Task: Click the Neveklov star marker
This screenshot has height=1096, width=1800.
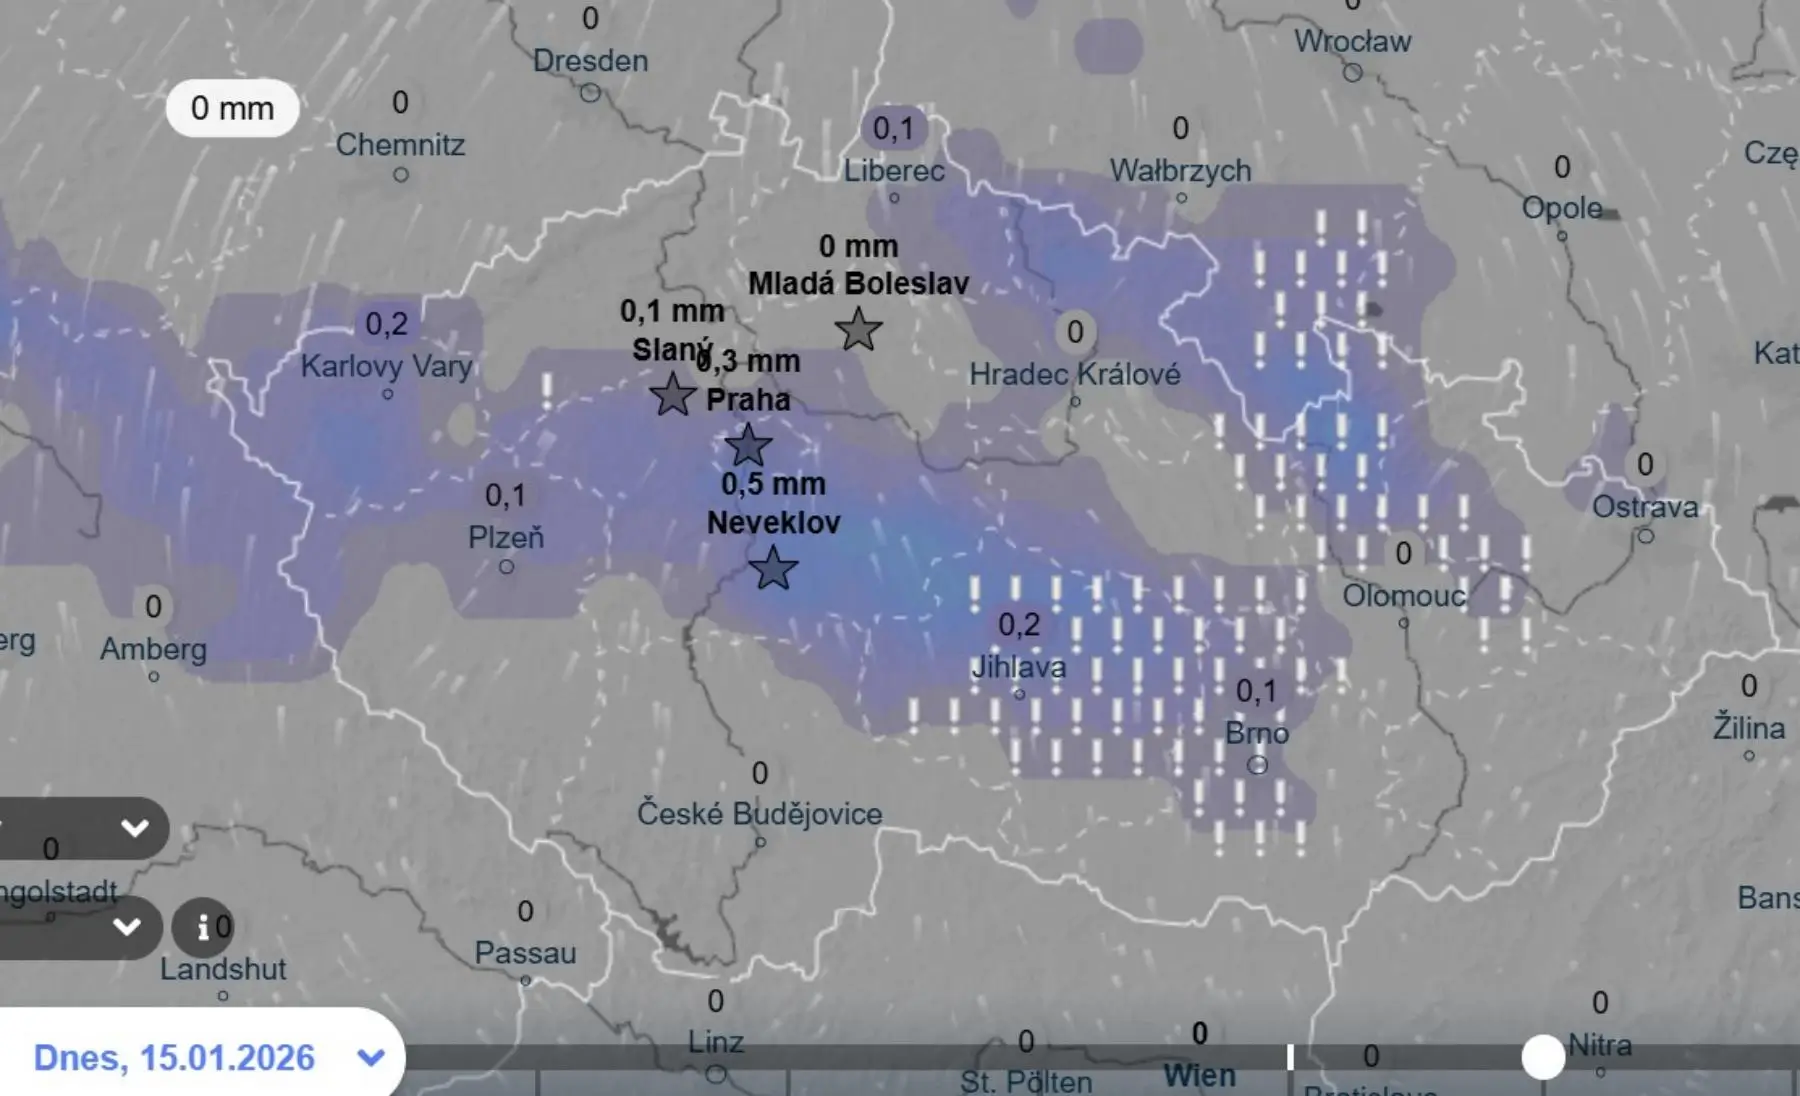Action: tap(773, 569)
